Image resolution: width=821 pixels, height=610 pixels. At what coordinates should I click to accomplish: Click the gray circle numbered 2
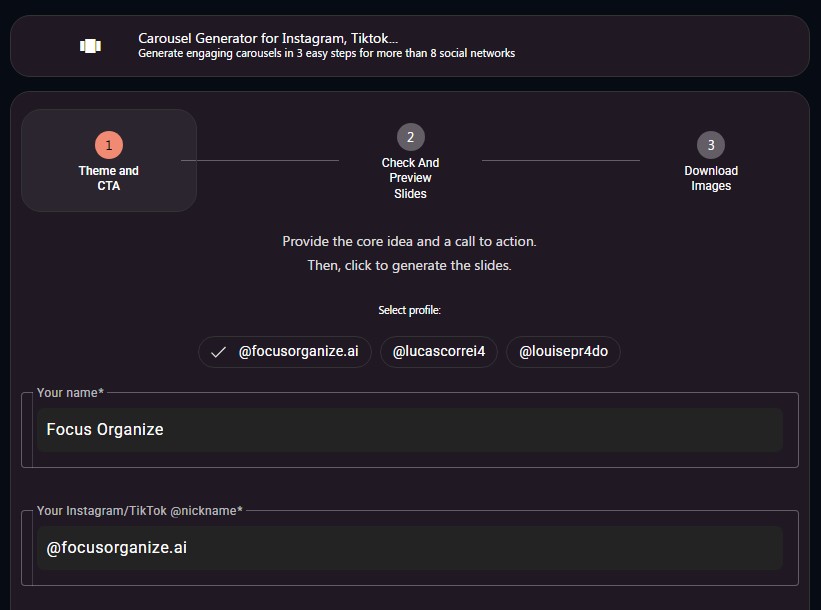[410, 136]
